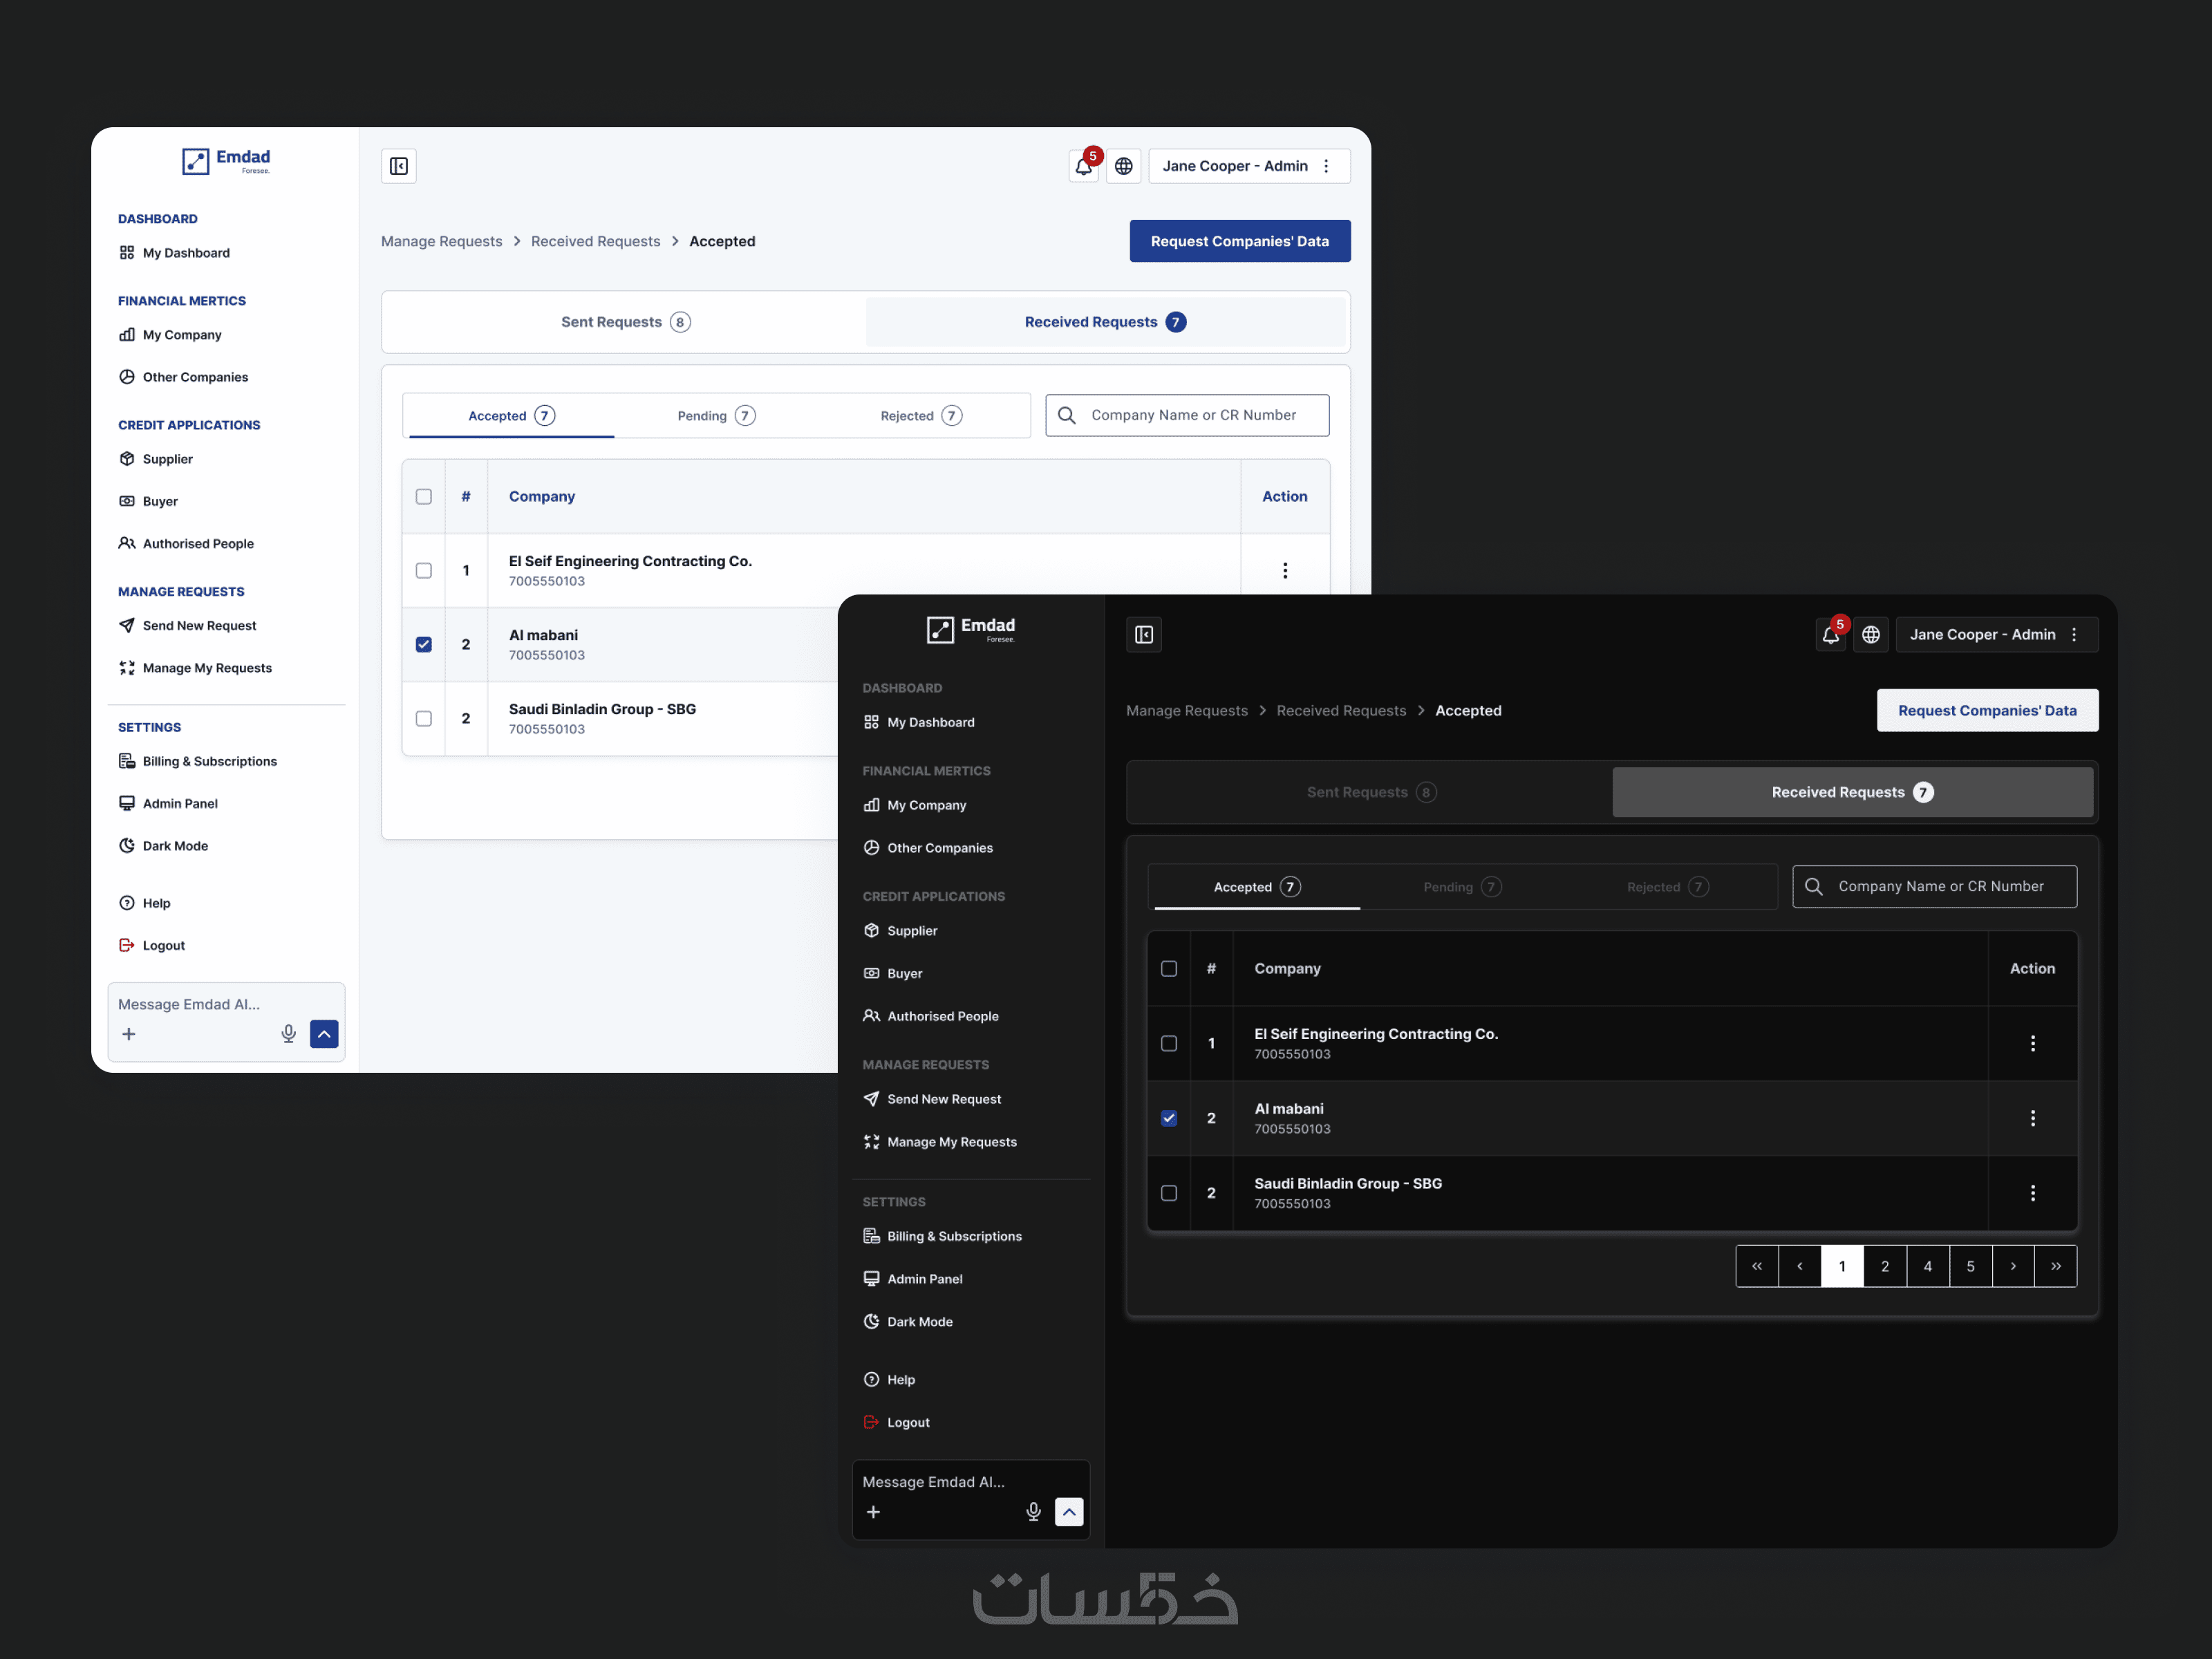Check the El Seif Engineering row in the light table
This screenshot has width=2212, height=1659.
pos(424,571)
